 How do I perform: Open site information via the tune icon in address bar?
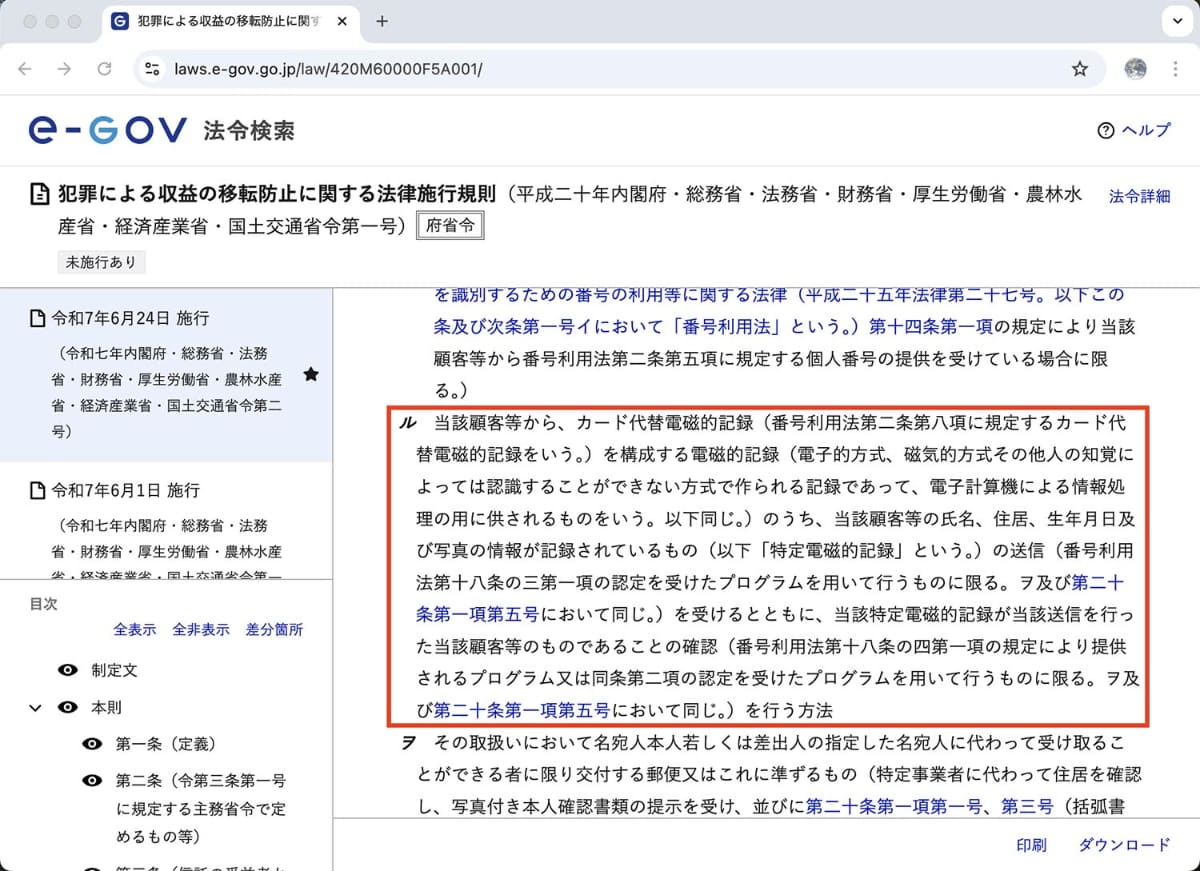(x=153, y=69)
